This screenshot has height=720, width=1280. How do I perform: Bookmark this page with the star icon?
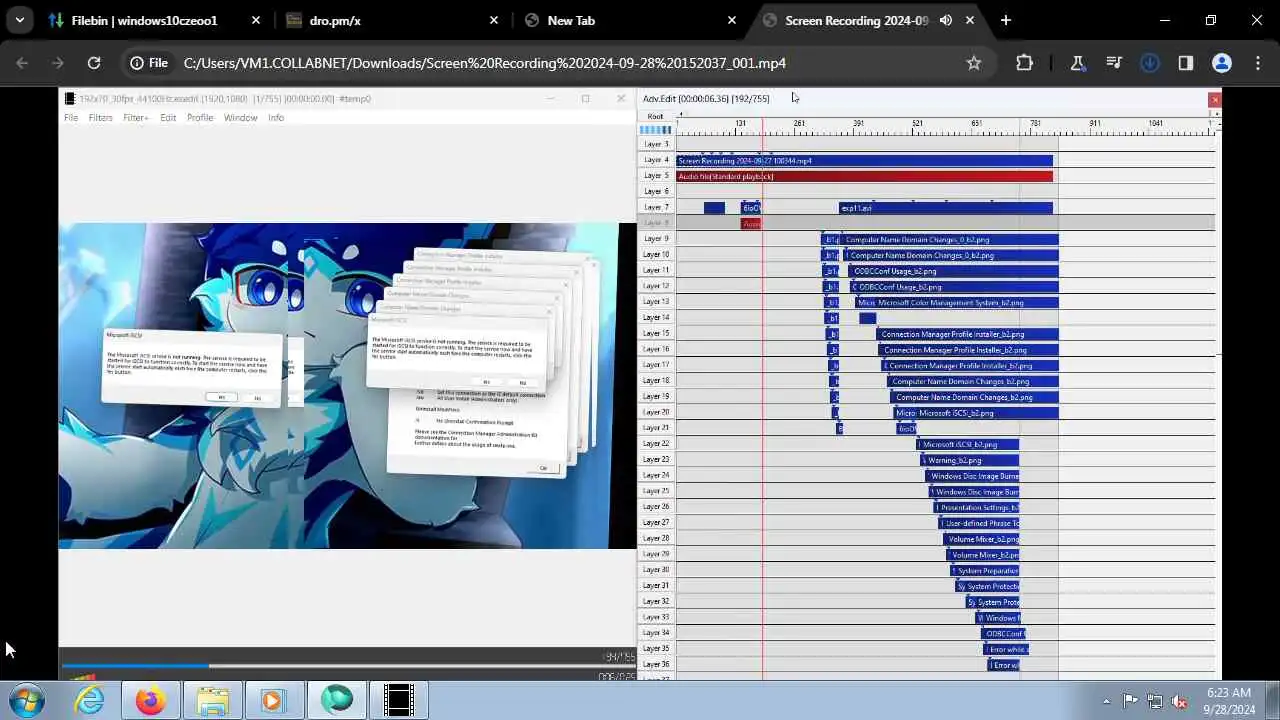974,63
